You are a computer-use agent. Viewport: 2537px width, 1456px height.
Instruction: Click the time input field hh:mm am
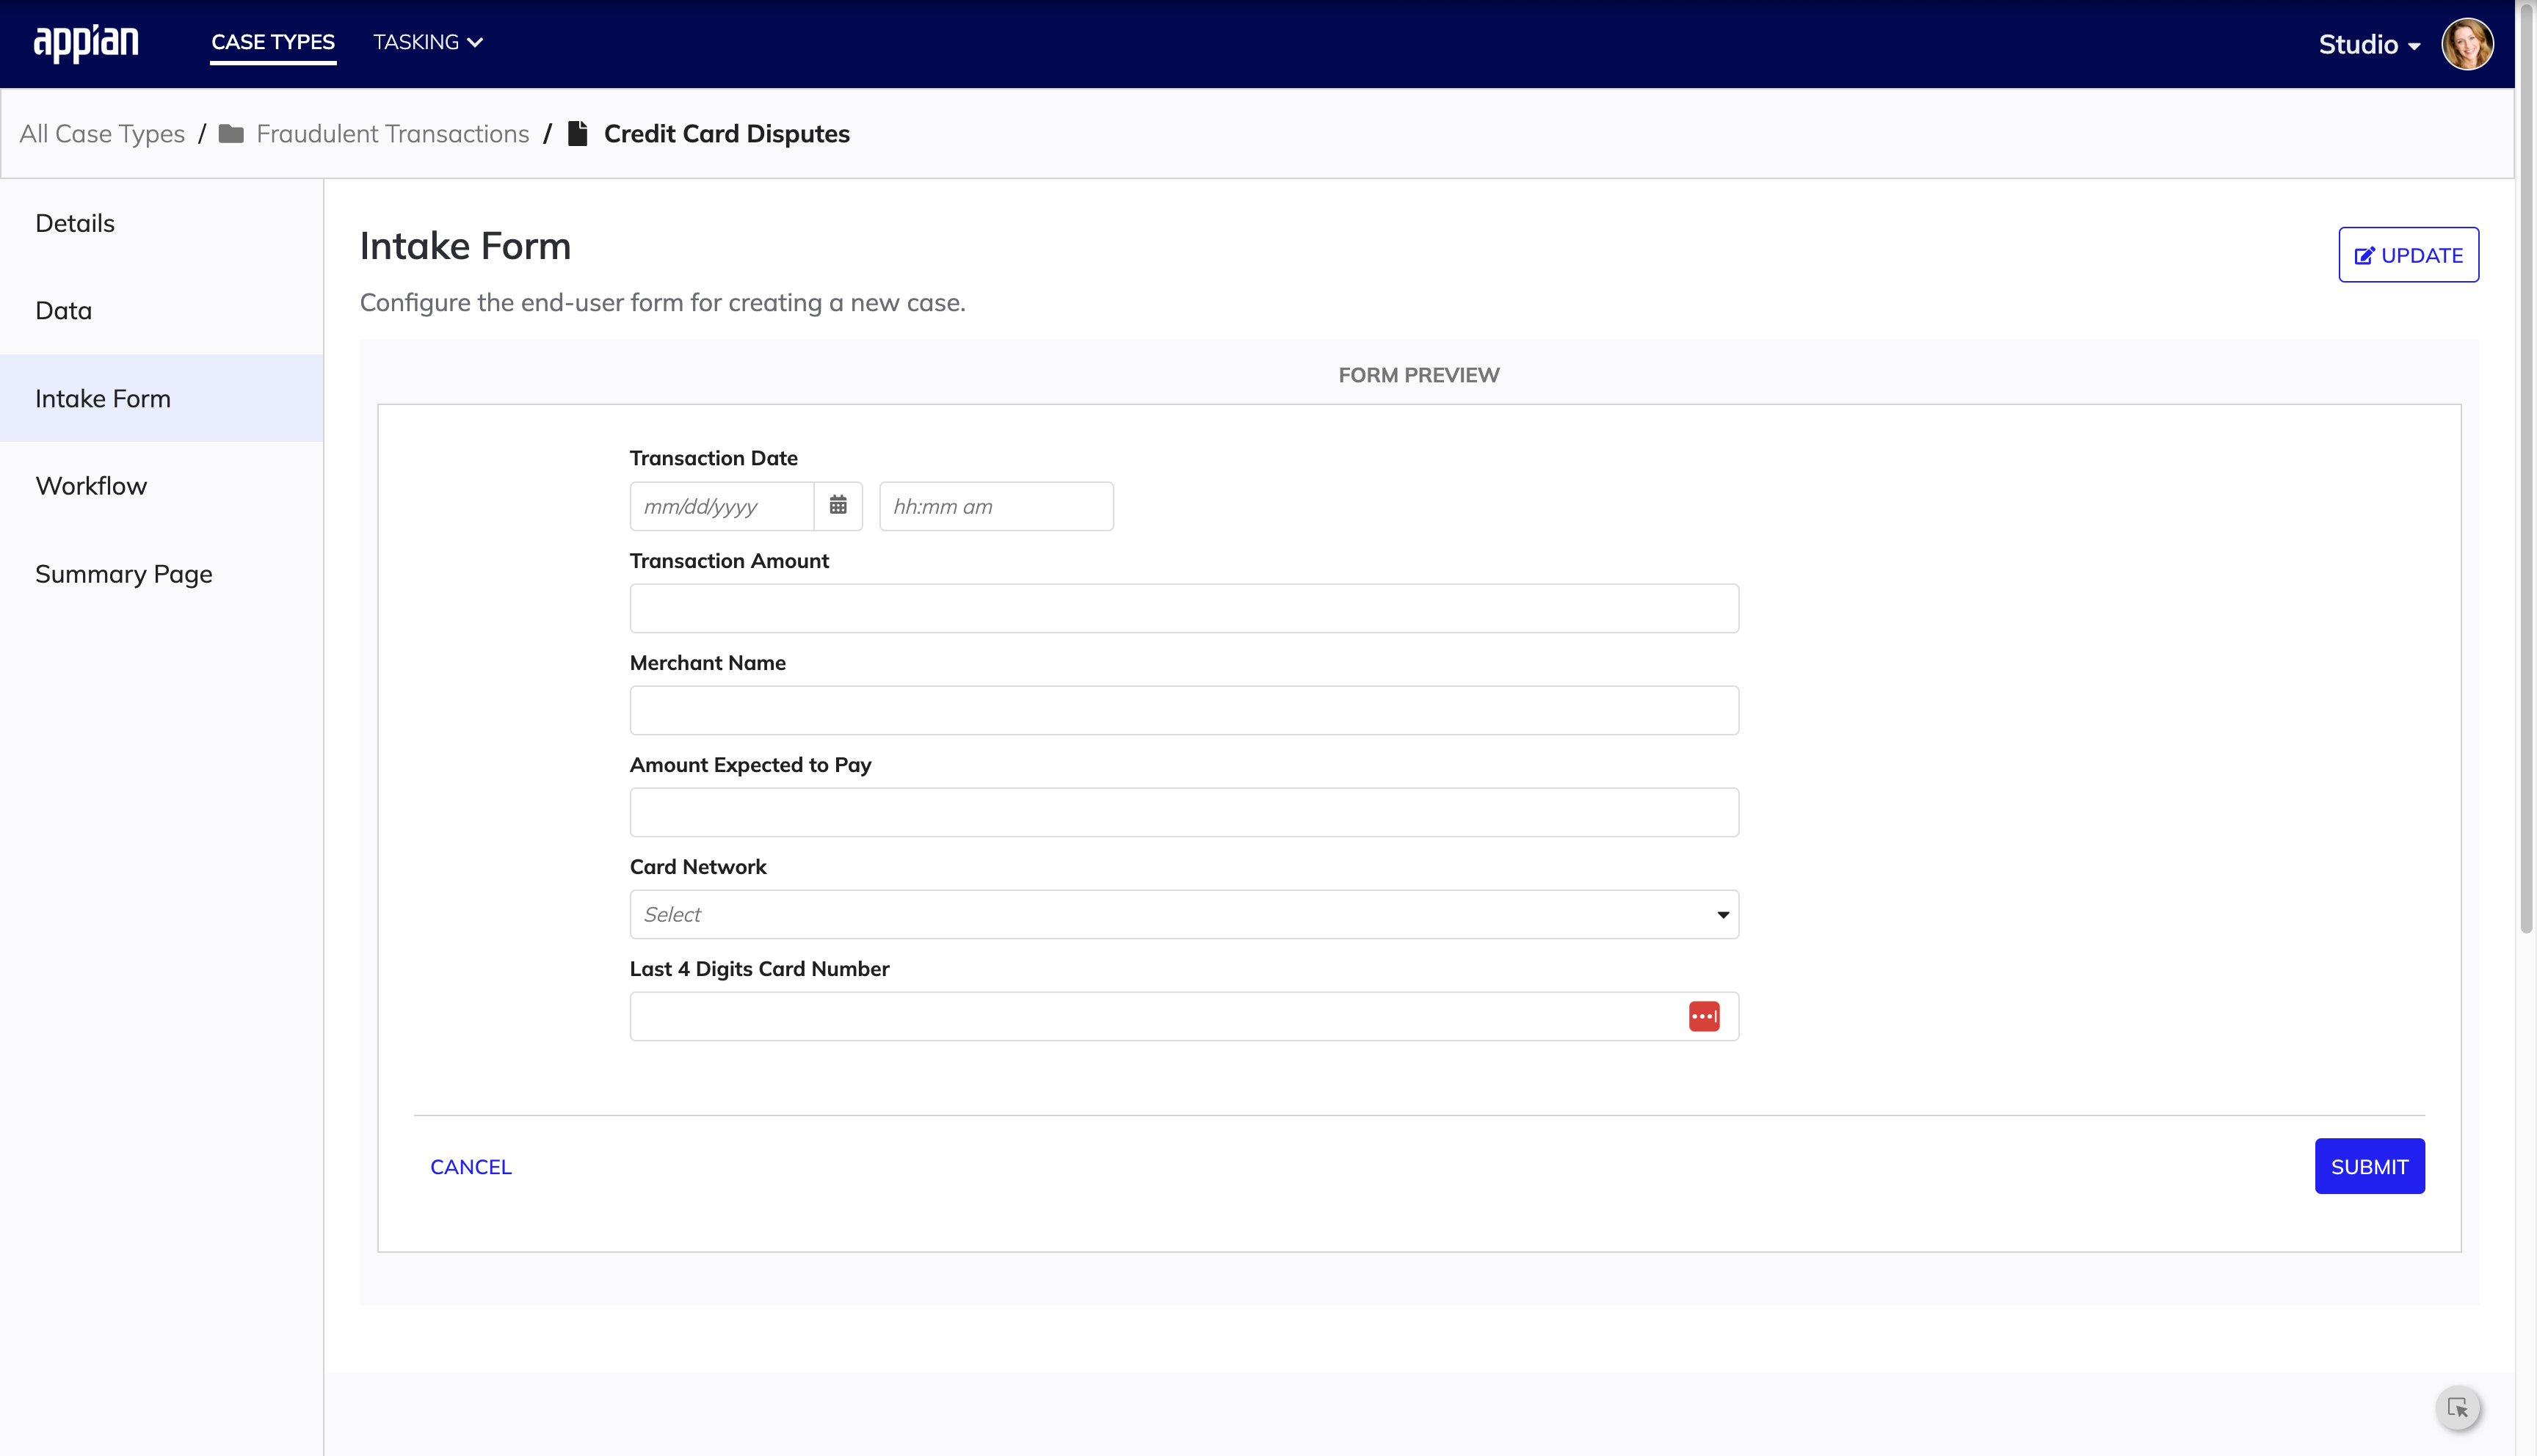[x=995, y=505]
